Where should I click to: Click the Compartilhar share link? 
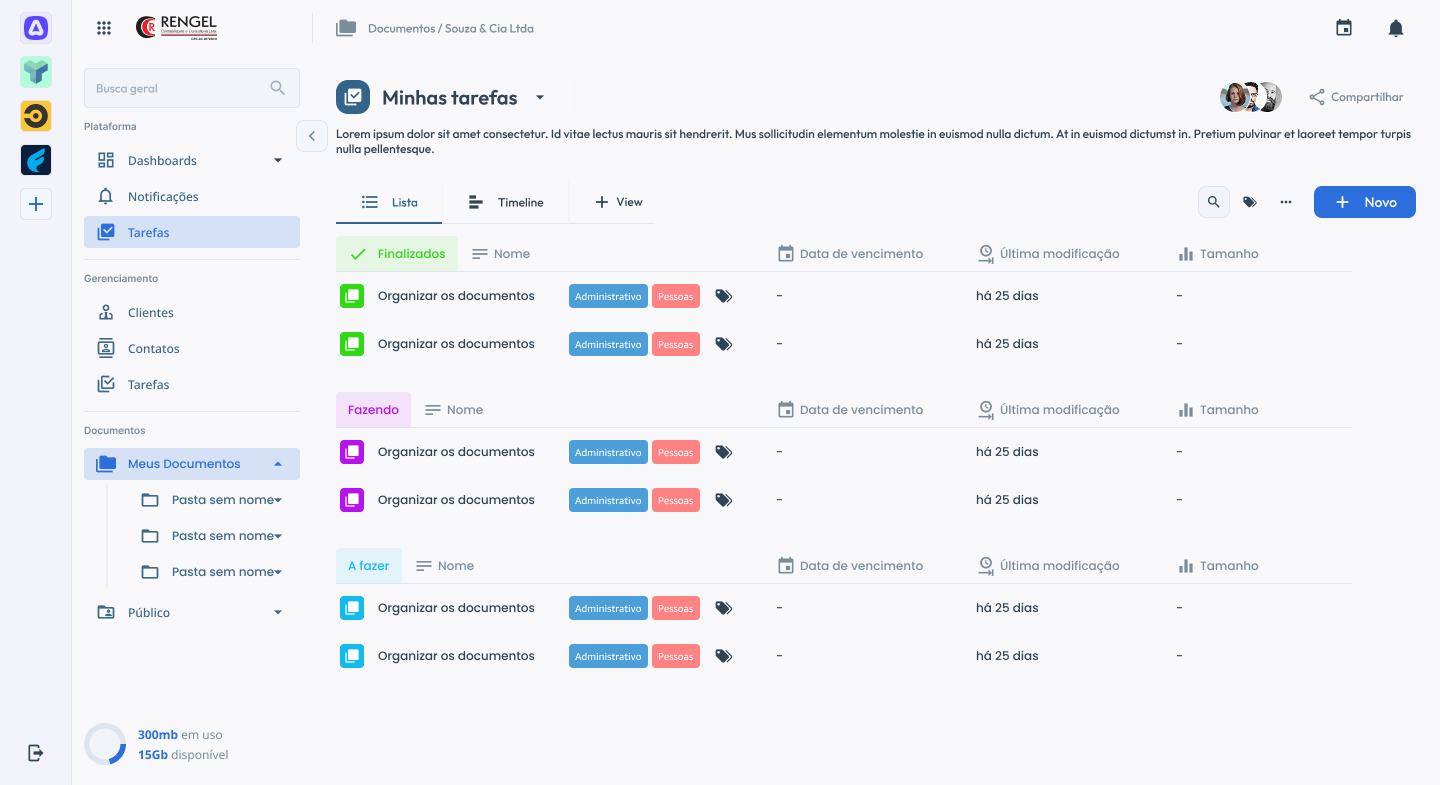click(1356, 97)
